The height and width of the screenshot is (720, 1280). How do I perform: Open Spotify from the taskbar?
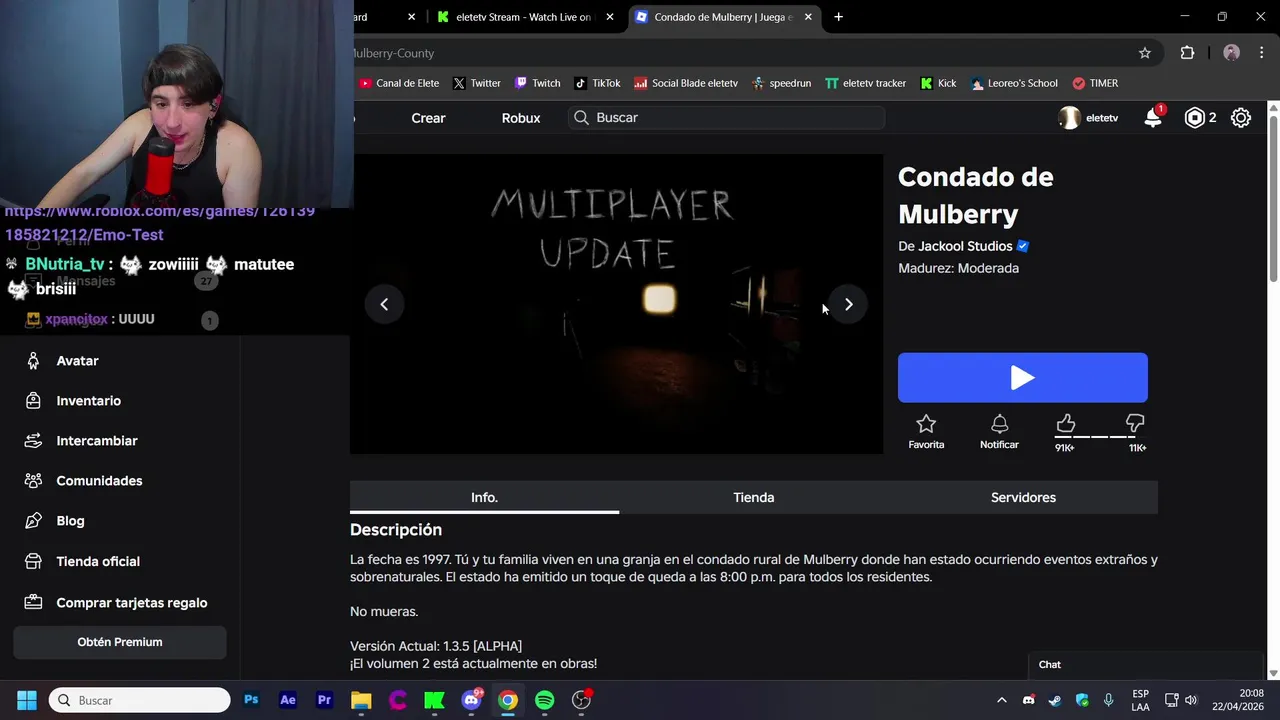tap(544, 700)
